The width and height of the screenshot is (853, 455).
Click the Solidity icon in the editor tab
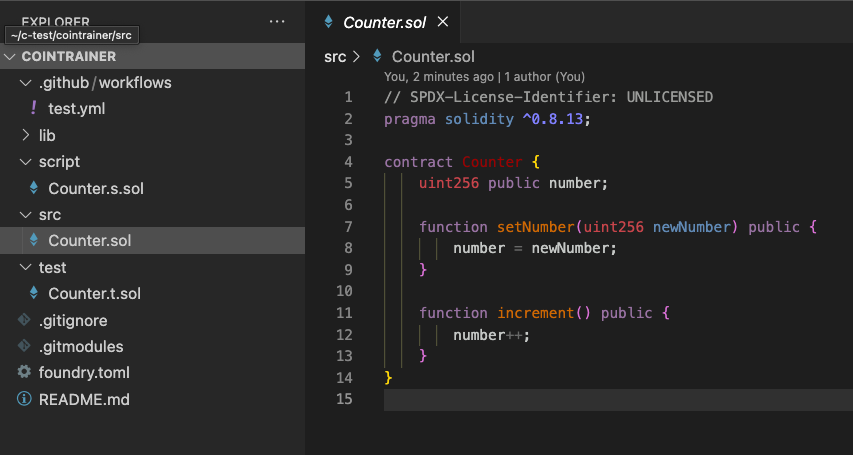coord(329,22)
